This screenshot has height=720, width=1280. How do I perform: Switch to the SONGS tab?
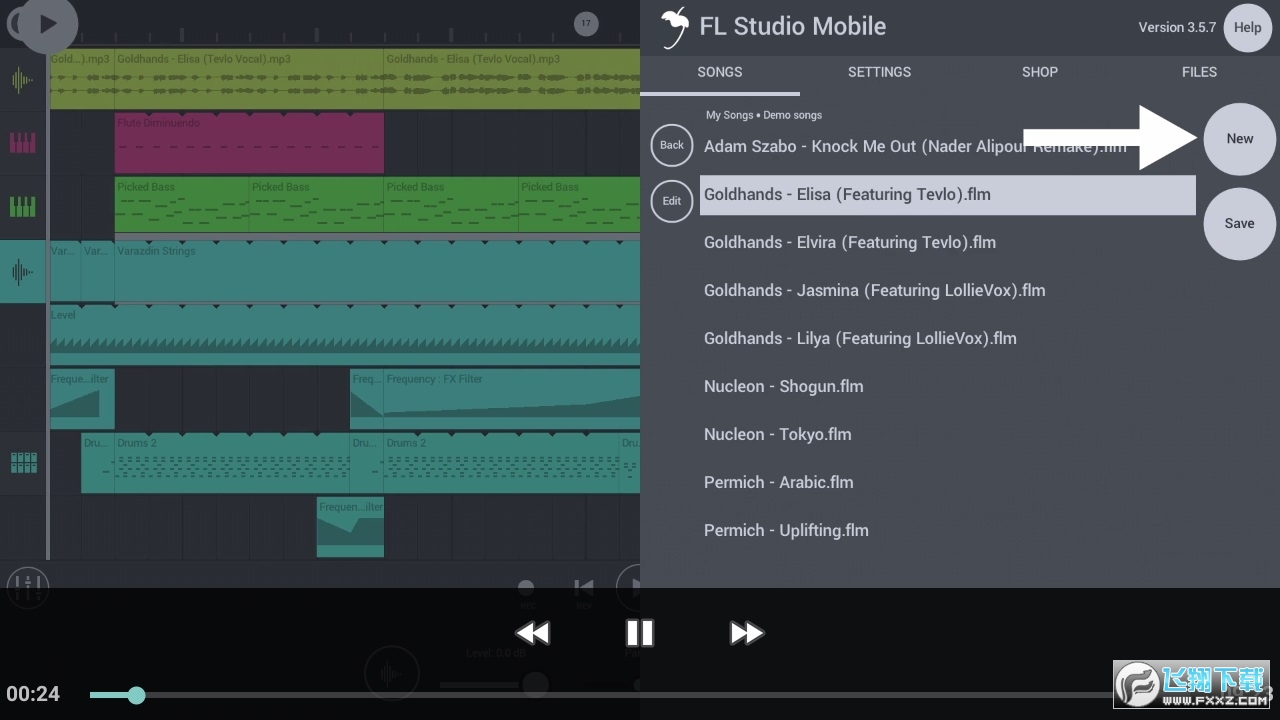[720, 72]
